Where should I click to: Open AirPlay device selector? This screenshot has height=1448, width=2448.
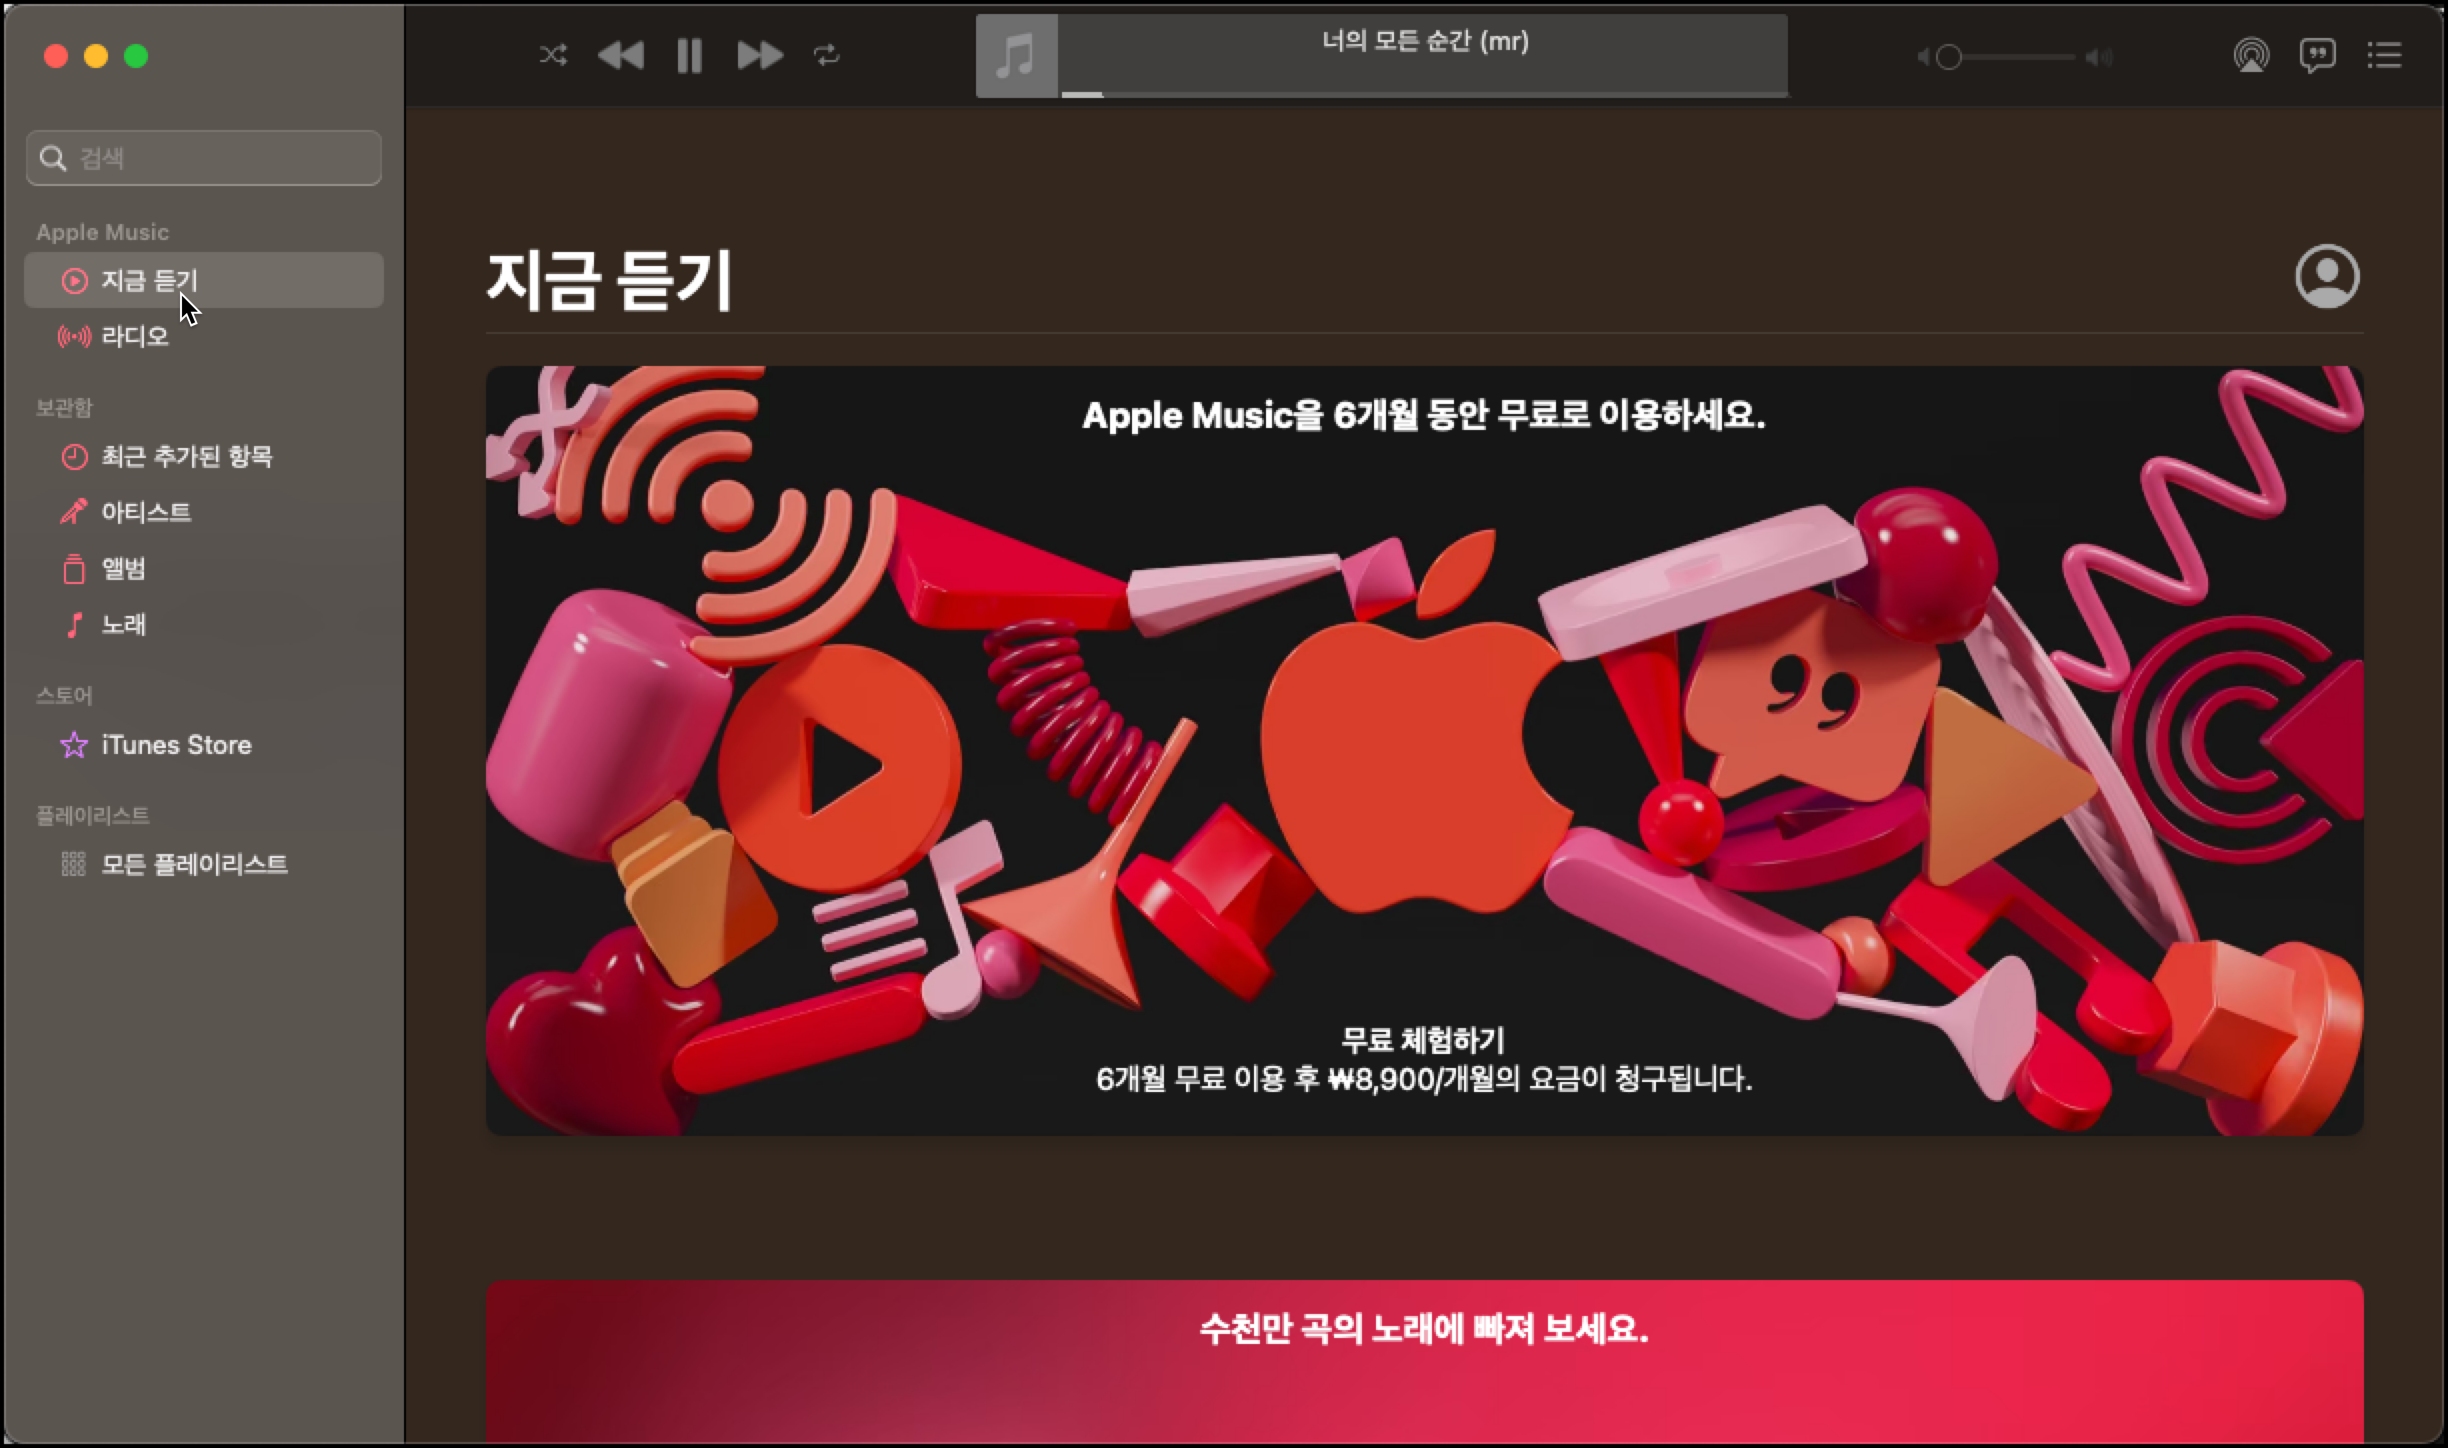[x=2252, y=55]
